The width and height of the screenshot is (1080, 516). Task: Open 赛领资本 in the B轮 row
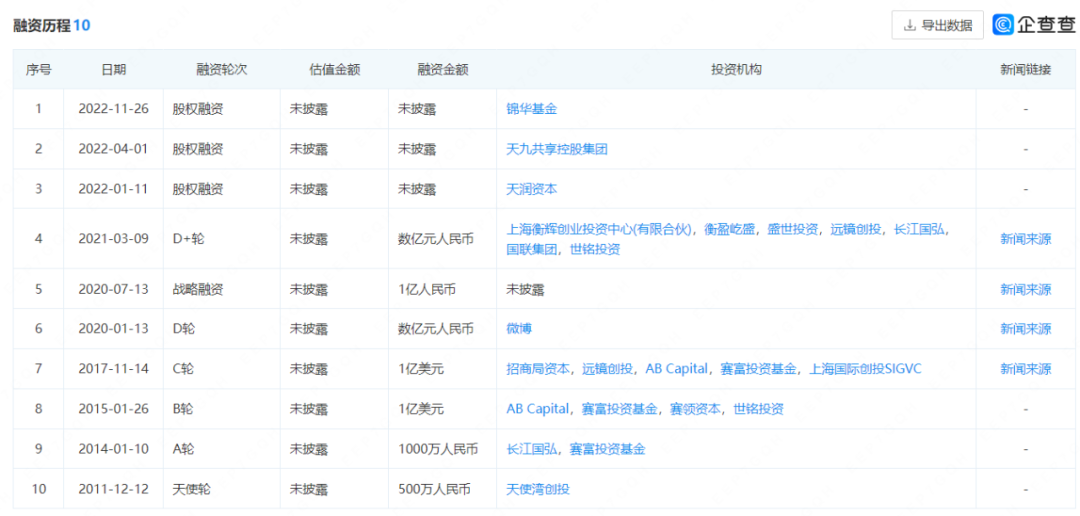point(695,409)
